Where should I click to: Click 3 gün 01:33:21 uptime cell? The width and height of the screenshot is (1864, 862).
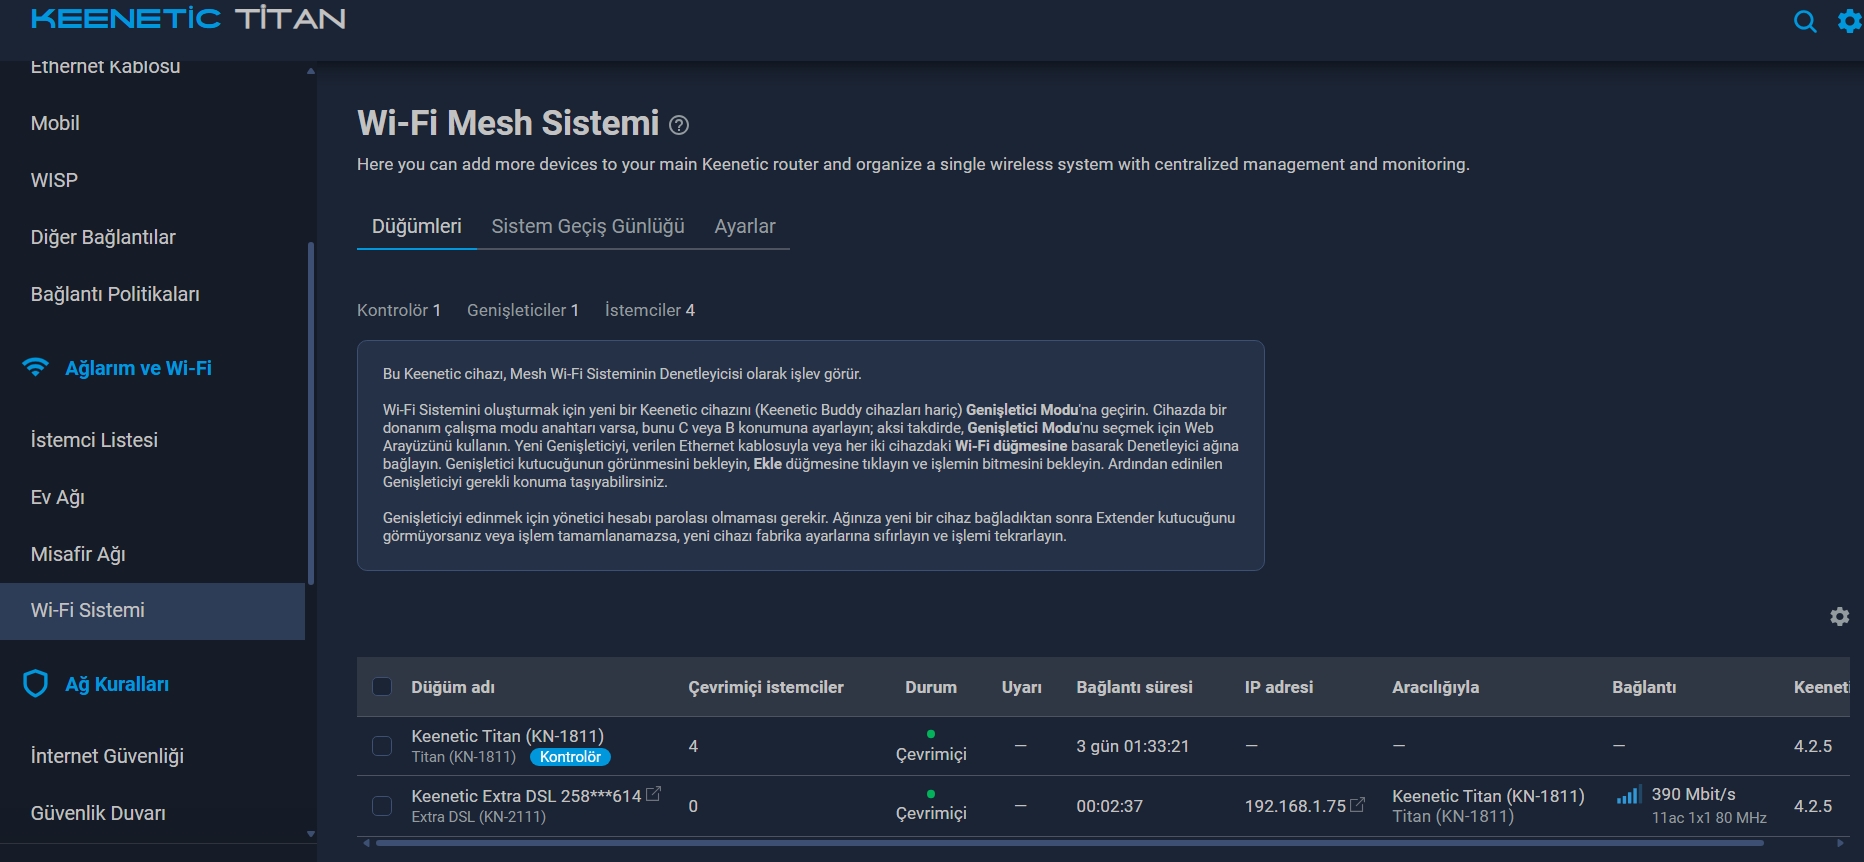[x=1133, y=746]
